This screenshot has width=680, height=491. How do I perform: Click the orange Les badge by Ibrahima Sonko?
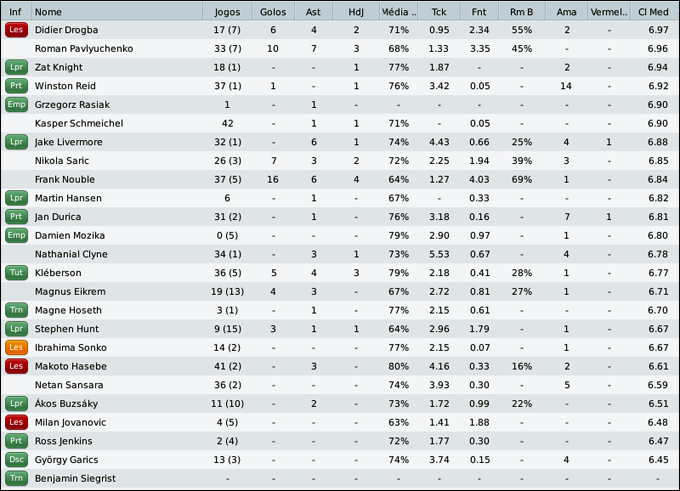click(15, 348)
